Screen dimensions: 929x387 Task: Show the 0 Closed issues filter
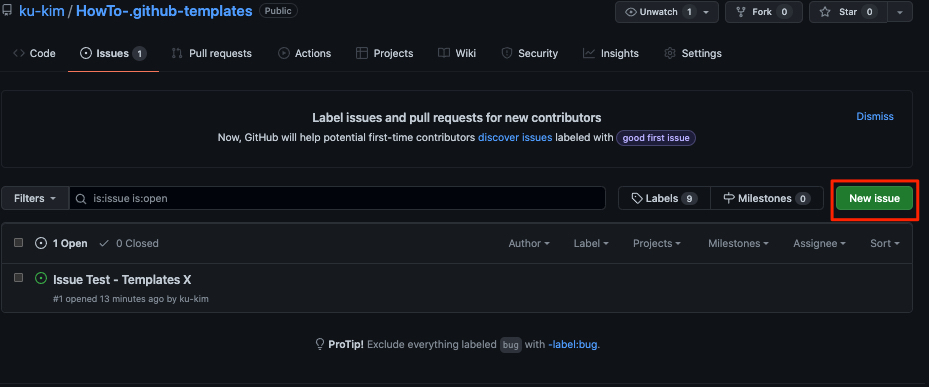point(129,243)
